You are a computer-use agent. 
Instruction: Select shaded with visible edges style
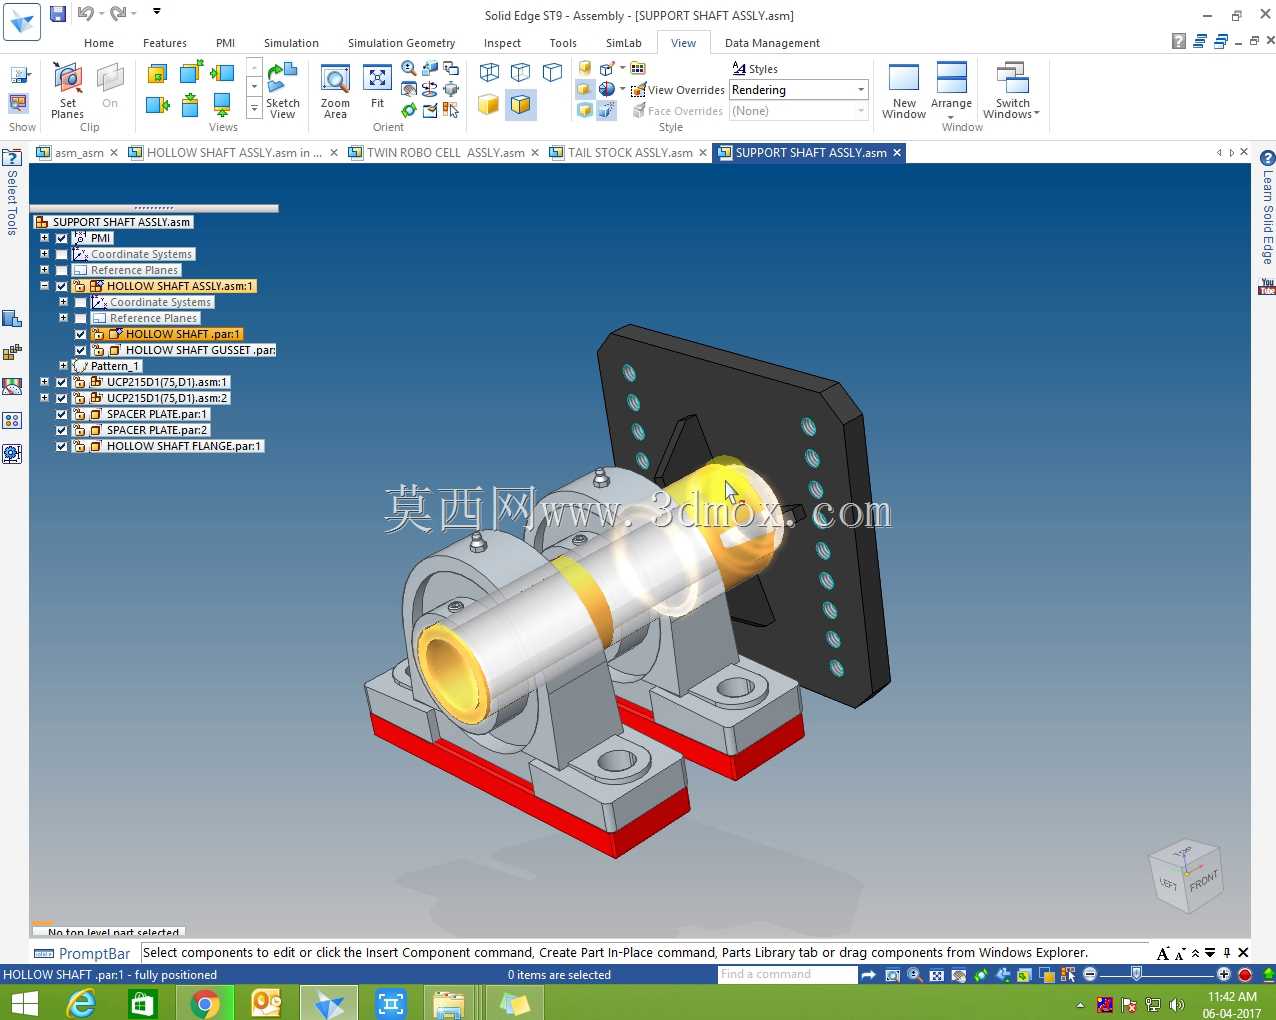pos(520,104)
